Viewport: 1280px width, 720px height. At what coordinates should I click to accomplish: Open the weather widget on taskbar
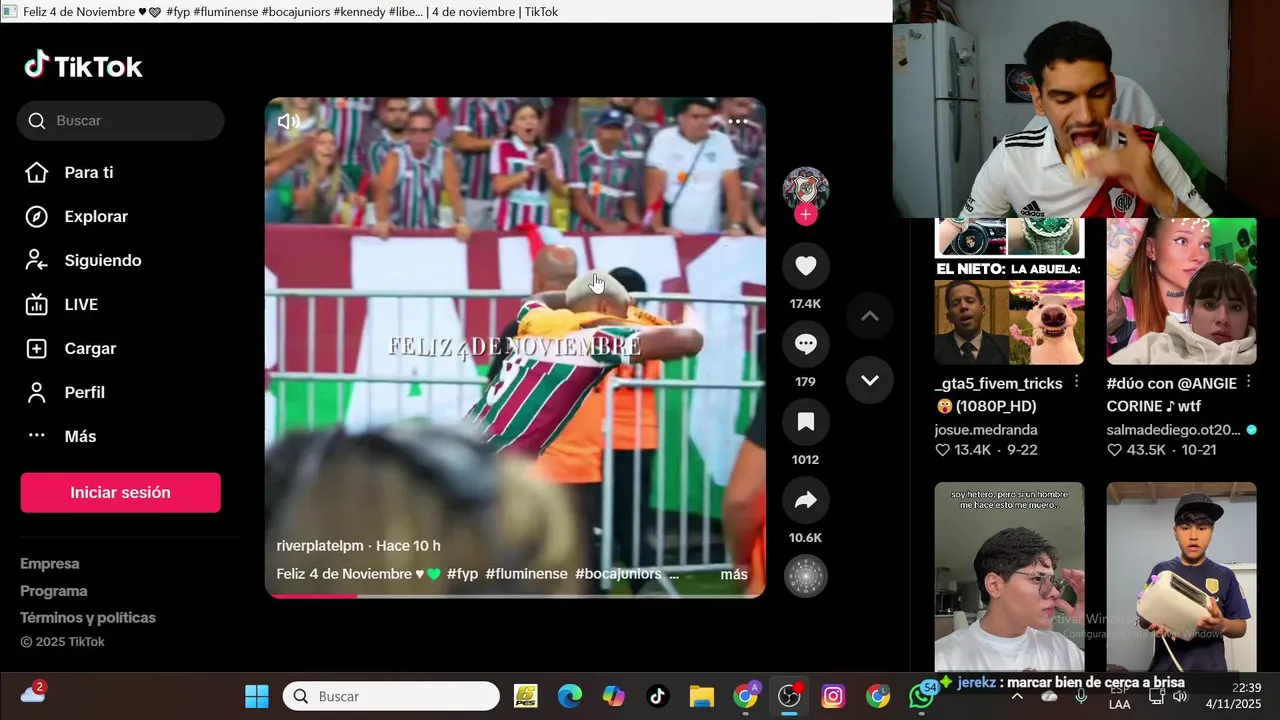(33, 693)
